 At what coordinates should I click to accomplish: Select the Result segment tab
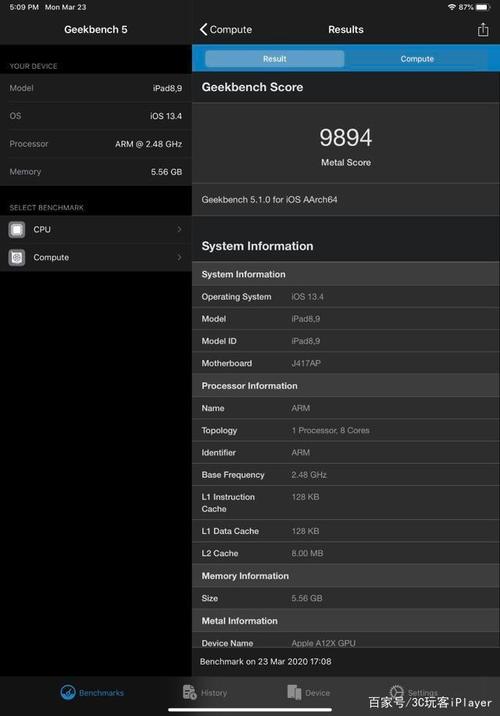274,59
